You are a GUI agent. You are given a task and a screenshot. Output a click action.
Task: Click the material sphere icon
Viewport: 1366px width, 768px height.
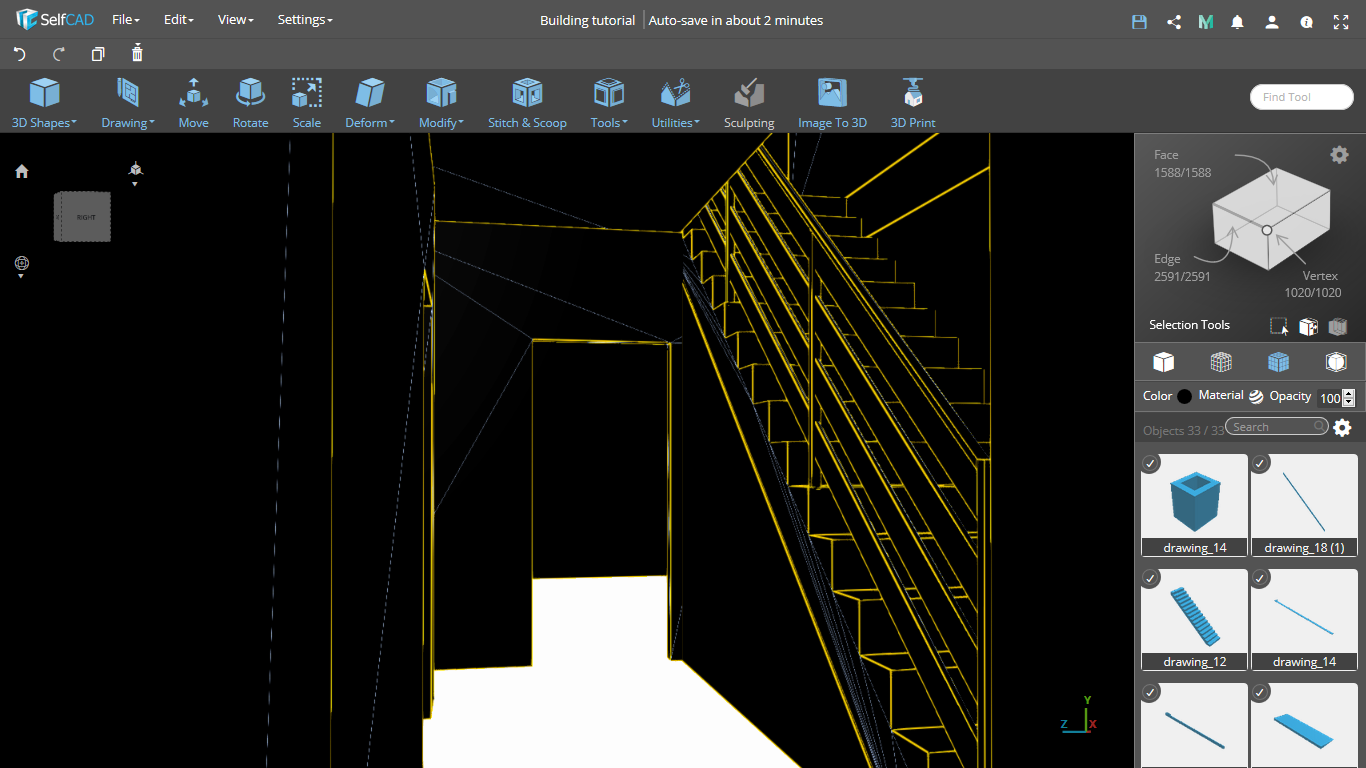coord(1256,396)
